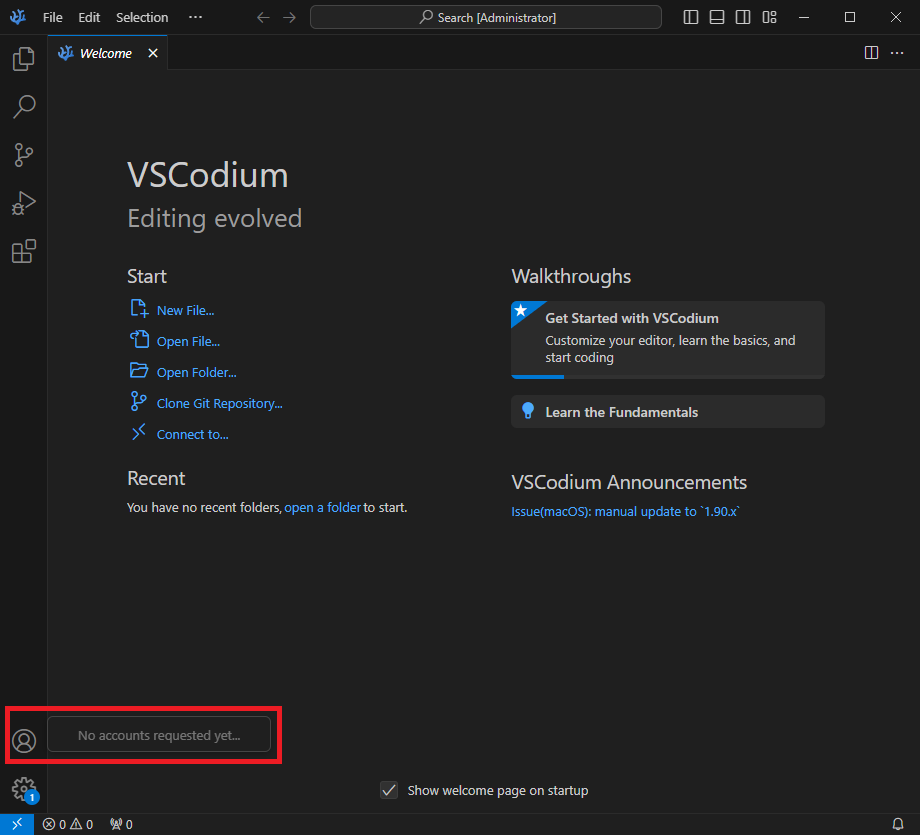Screen dimensions: 920x835
Task: Open Get Started with VSCodium walkthrough
Action: [668, 340]
